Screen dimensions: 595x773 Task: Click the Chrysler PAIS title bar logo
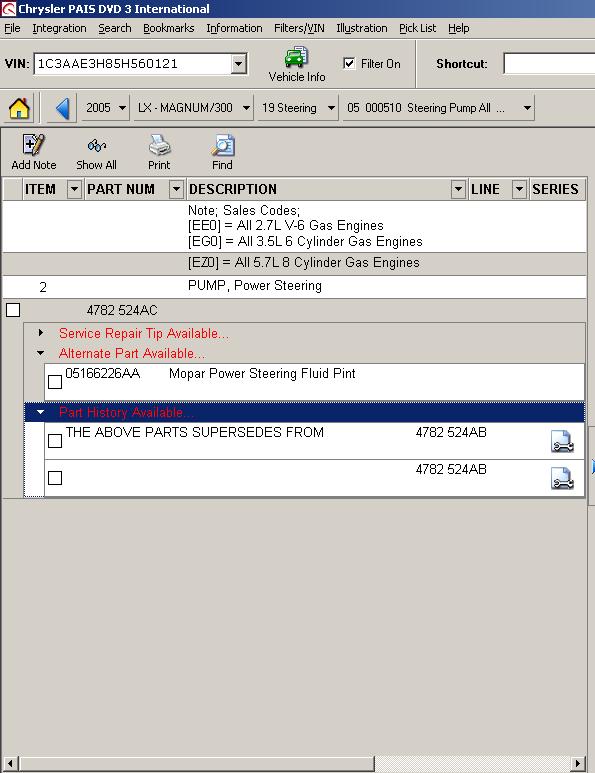tap(8, 8)
